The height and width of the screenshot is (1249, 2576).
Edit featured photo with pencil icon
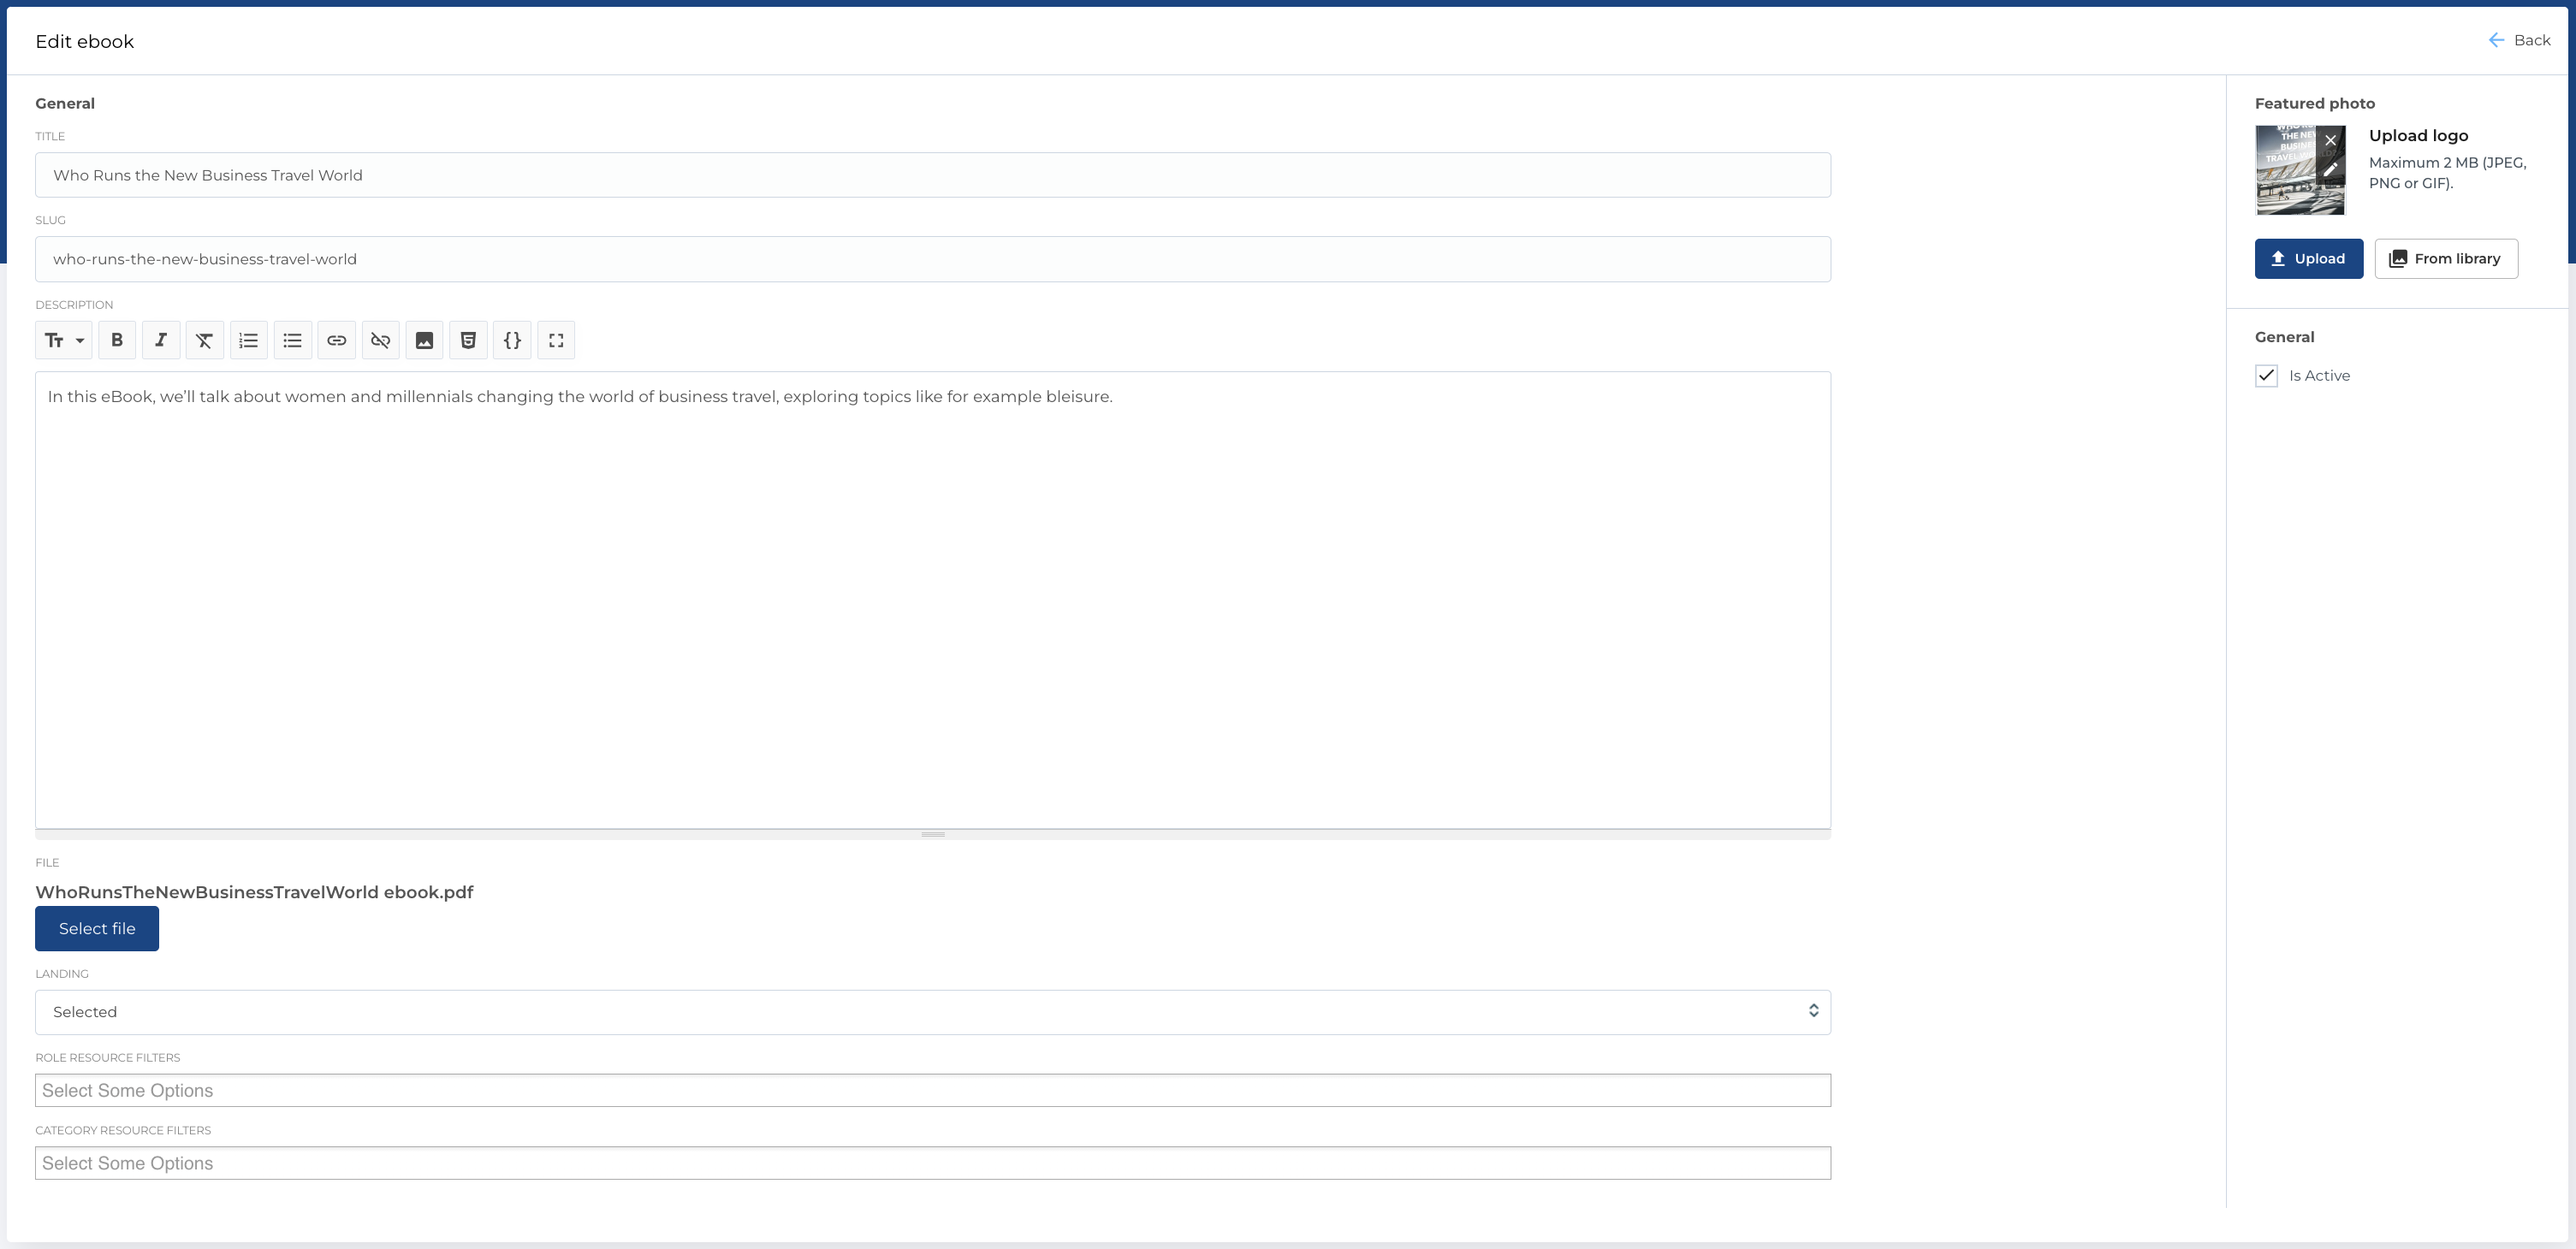pyautogui.click(x=2330, y=169)
